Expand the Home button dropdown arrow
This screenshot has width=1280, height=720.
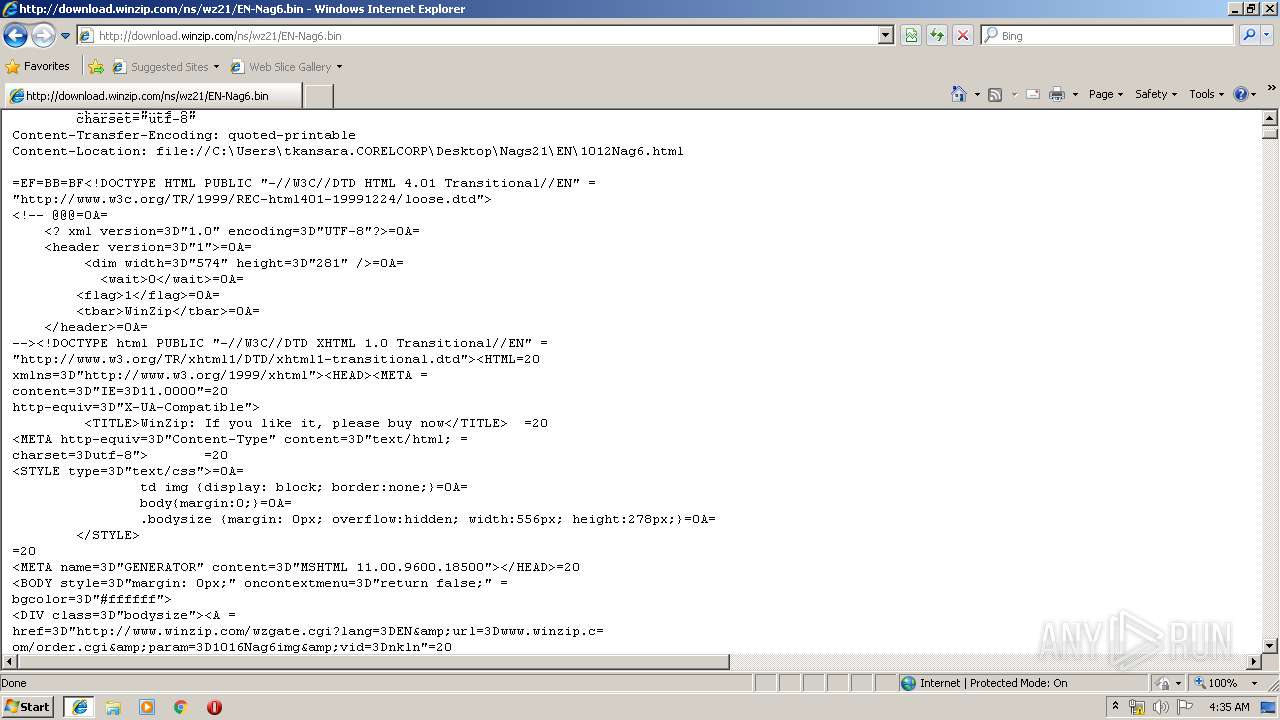[977, 94]
